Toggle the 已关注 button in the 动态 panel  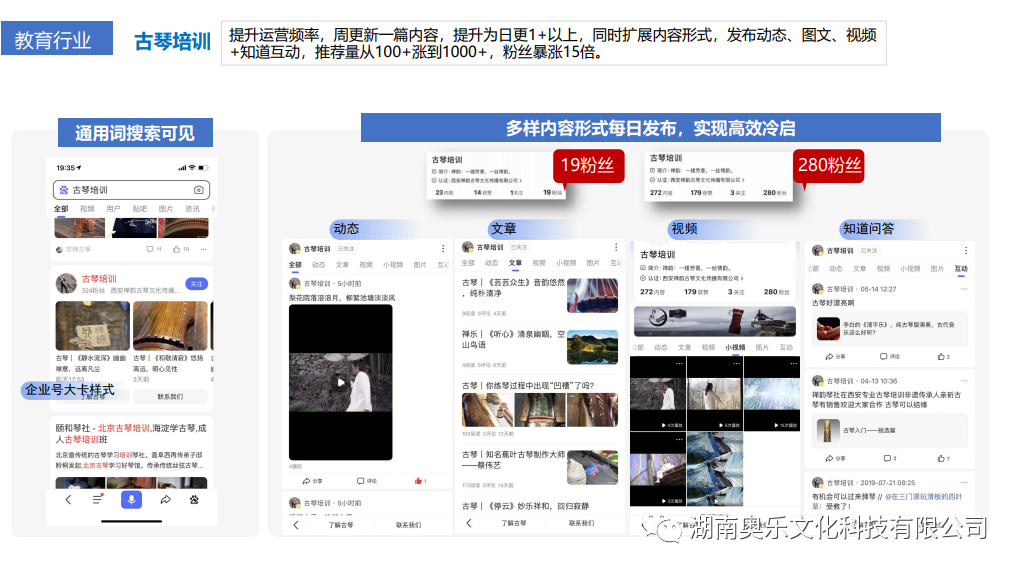pyautogui.click(x=346, y=249)
